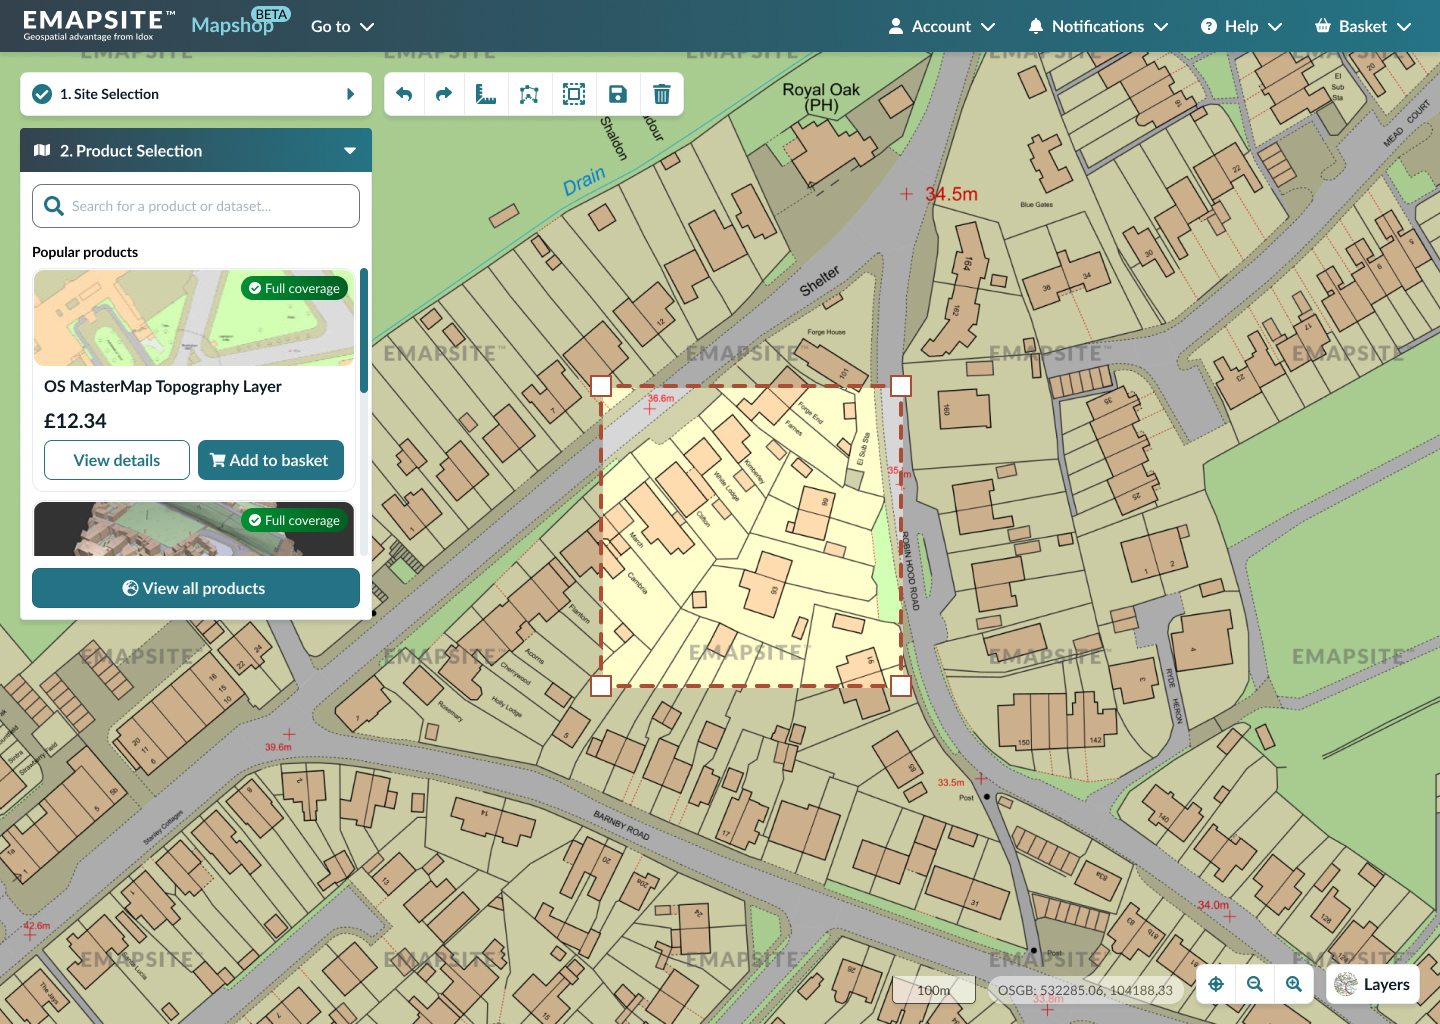The image size is (1440, 1024).
Task: Zoom out the map with the minus magnifier
Action: coord(1255,984)
